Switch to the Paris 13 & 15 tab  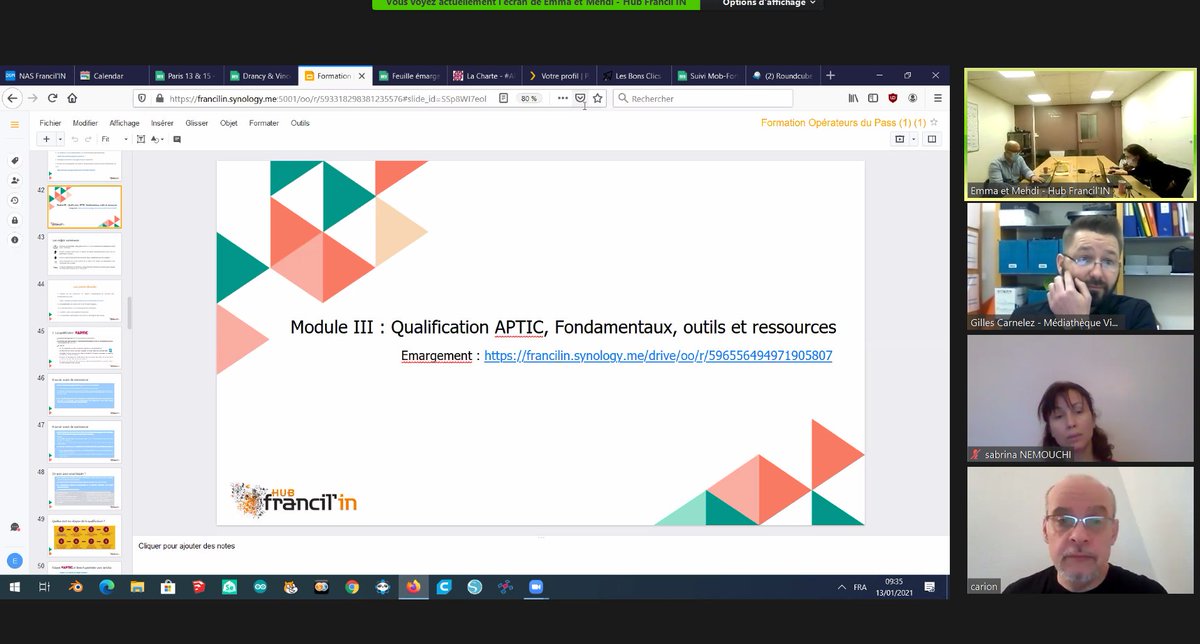click(186, 75)
